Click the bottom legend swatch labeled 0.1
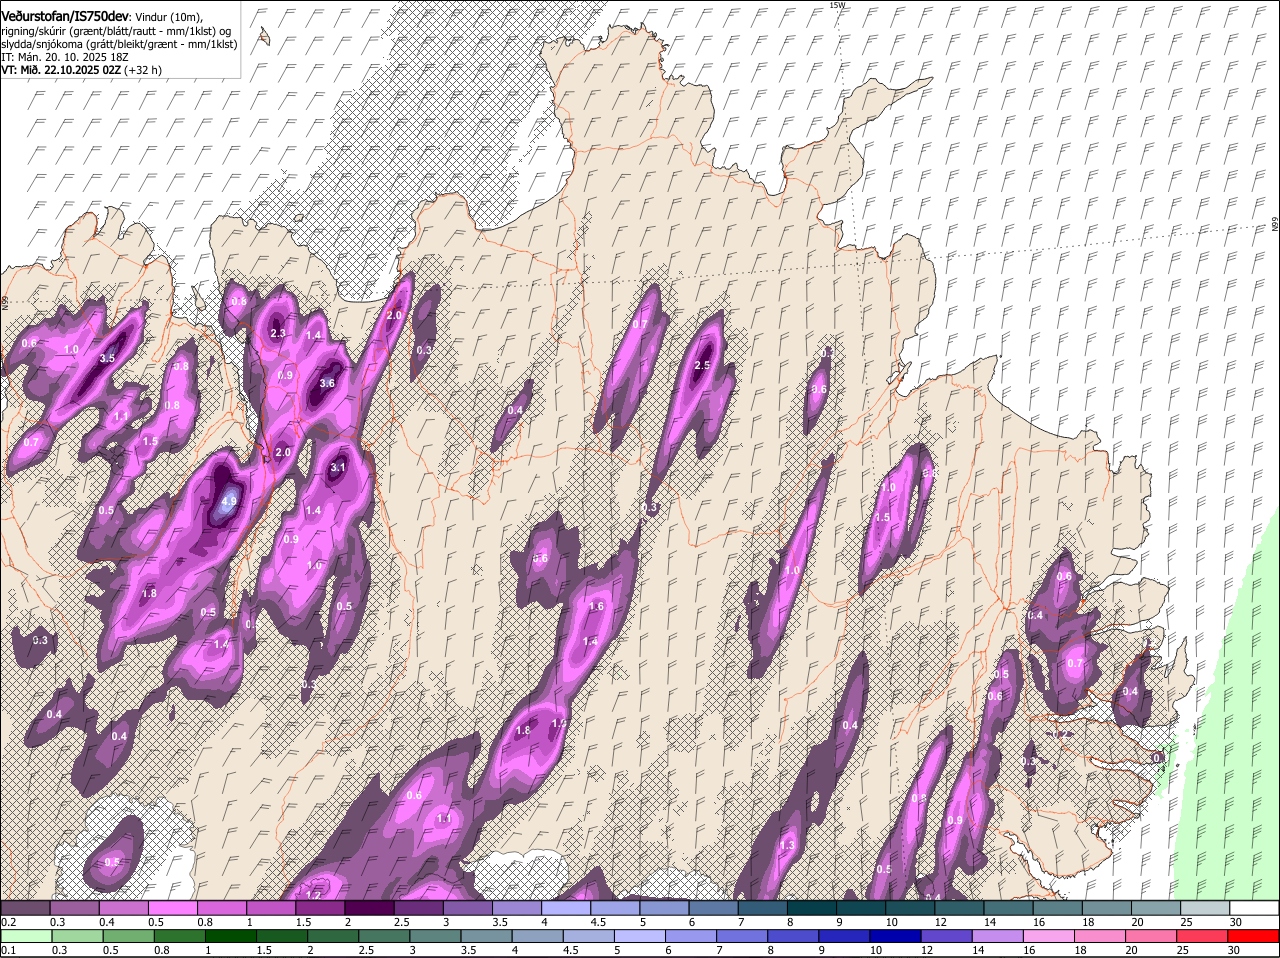 26,937
